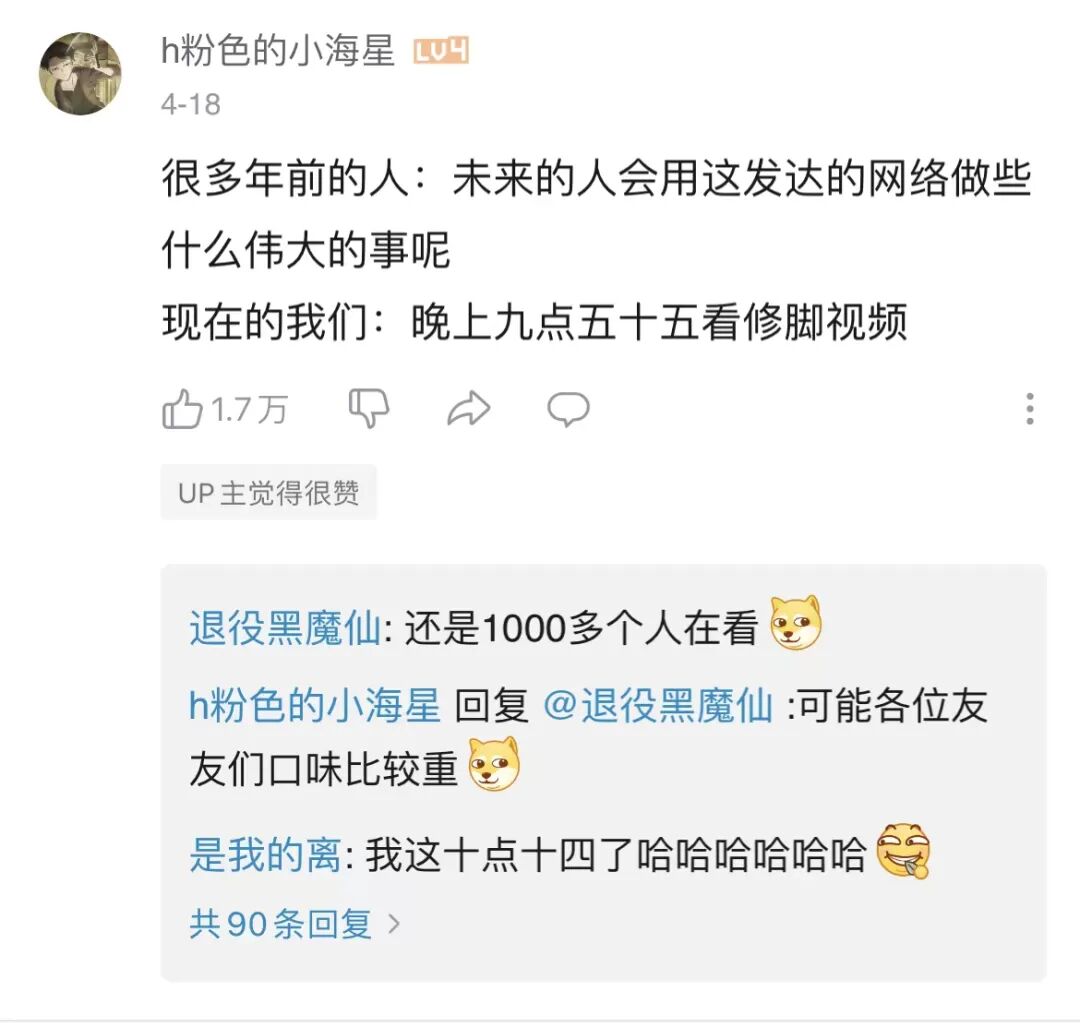Open h粉色的小海星 profile from top username

point(278,51)
